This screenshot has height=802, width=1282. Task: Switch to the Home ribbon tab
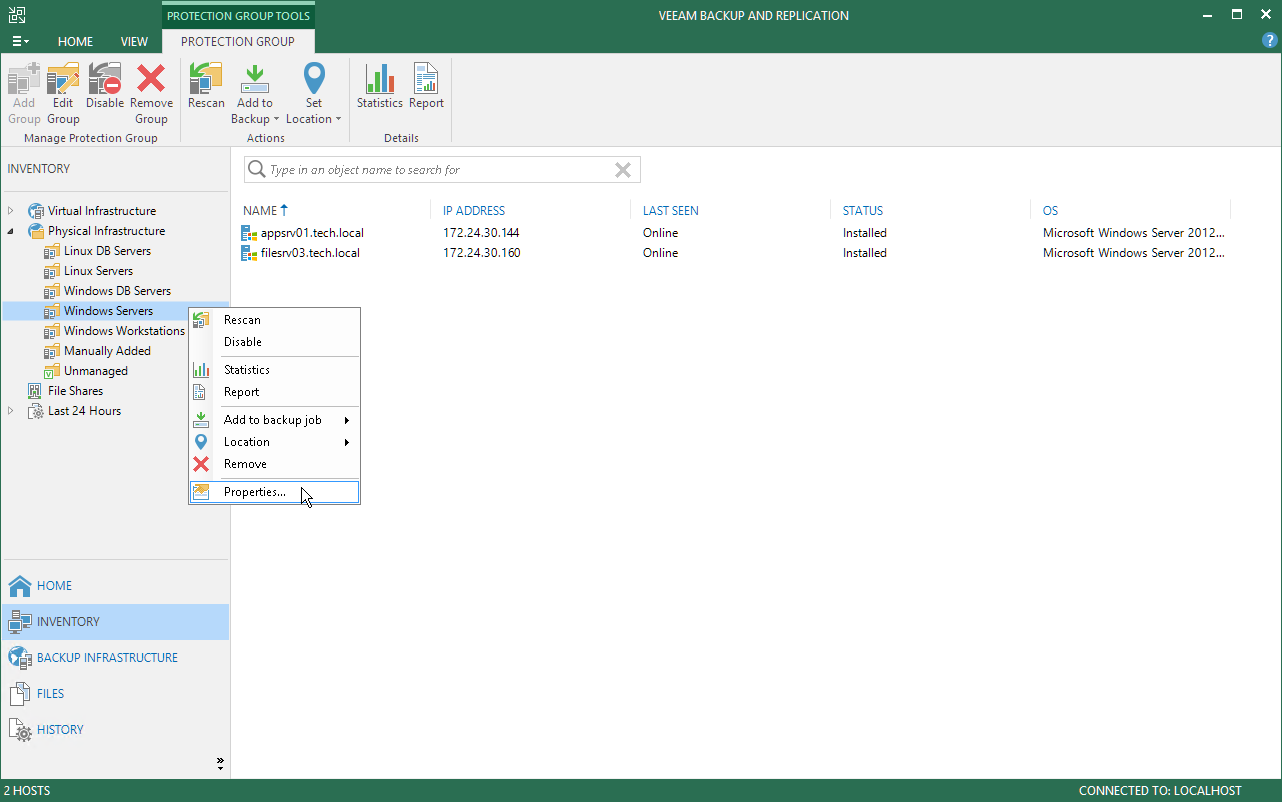click(75, 42)
